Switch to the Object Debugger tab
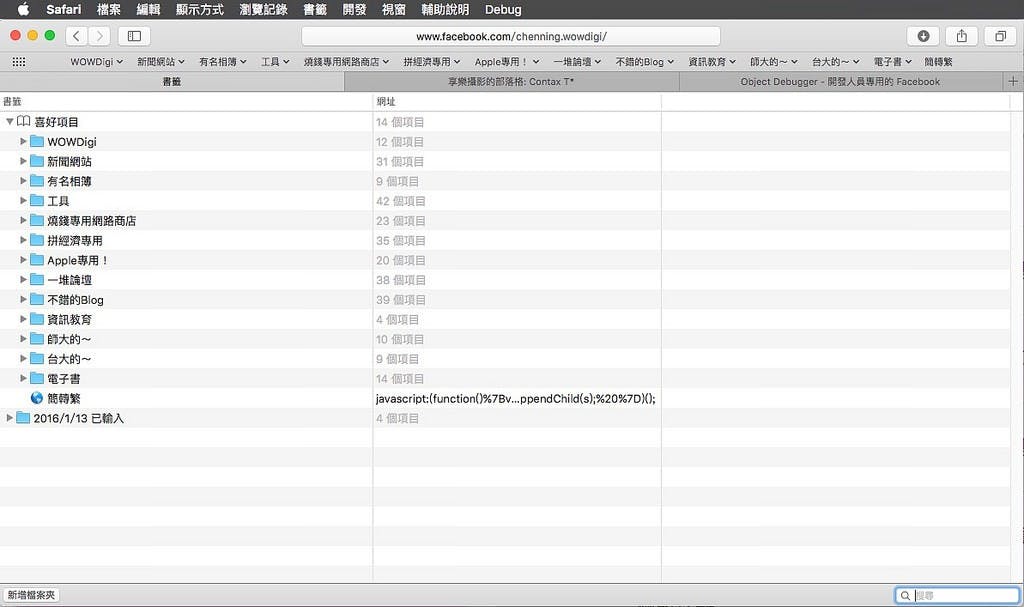1024x607 pixels. [840, 82]
